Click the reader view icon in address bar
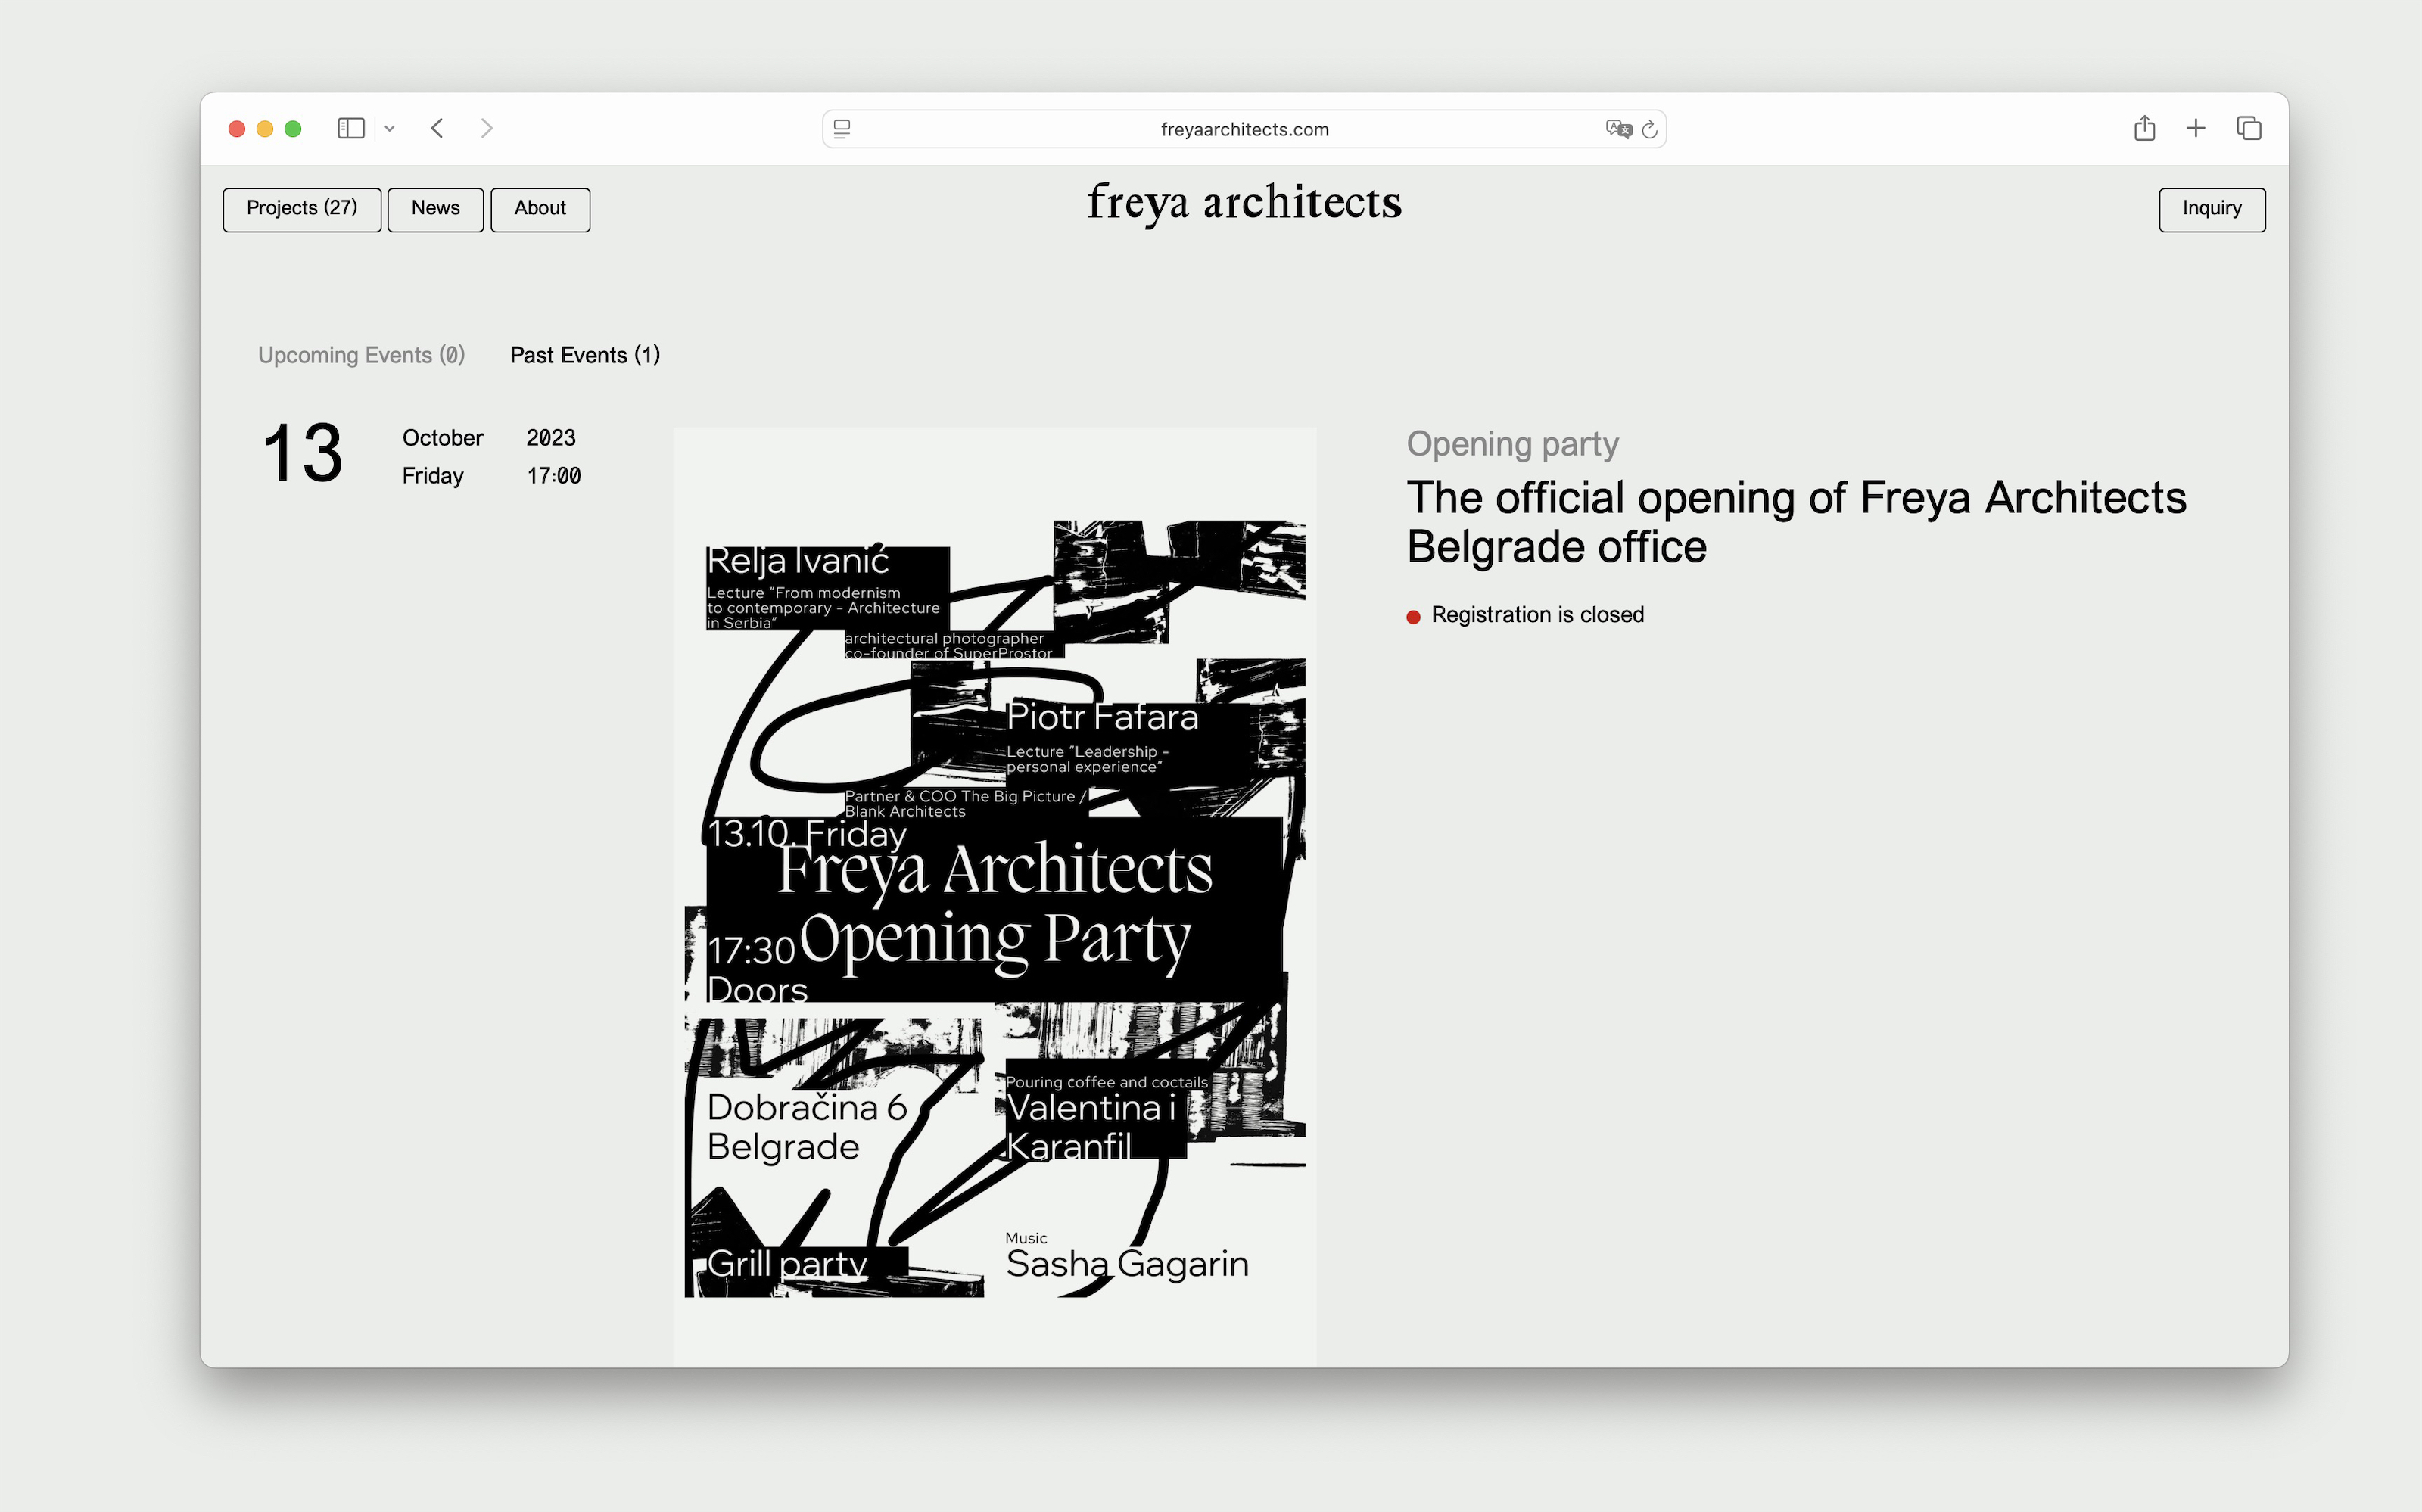The height and width of the screenshot is (1512, 2422). coord(843,129)
